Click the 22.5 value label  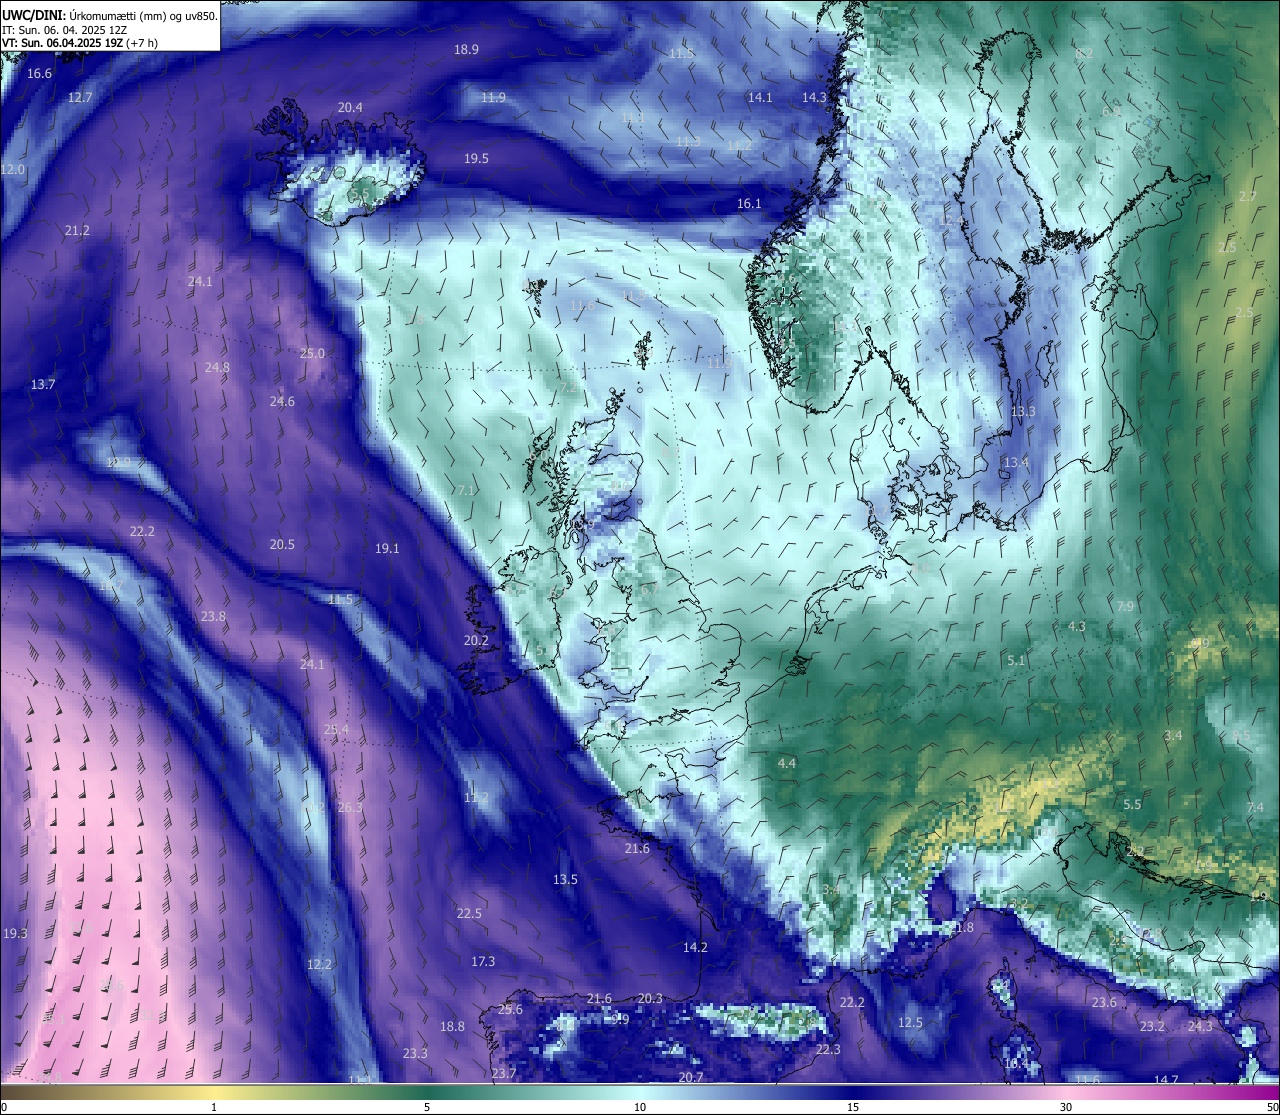pos(469,913)
